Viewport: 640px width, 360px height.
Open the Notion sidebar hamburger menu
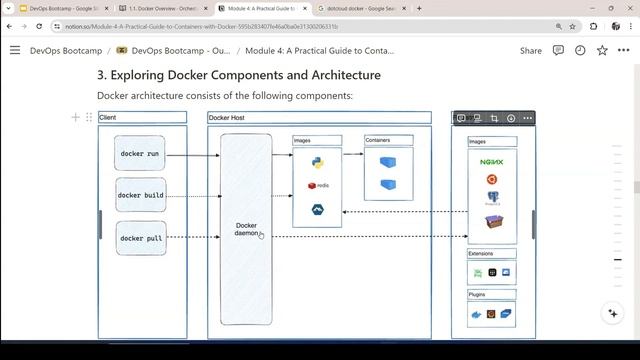point(15,50)
